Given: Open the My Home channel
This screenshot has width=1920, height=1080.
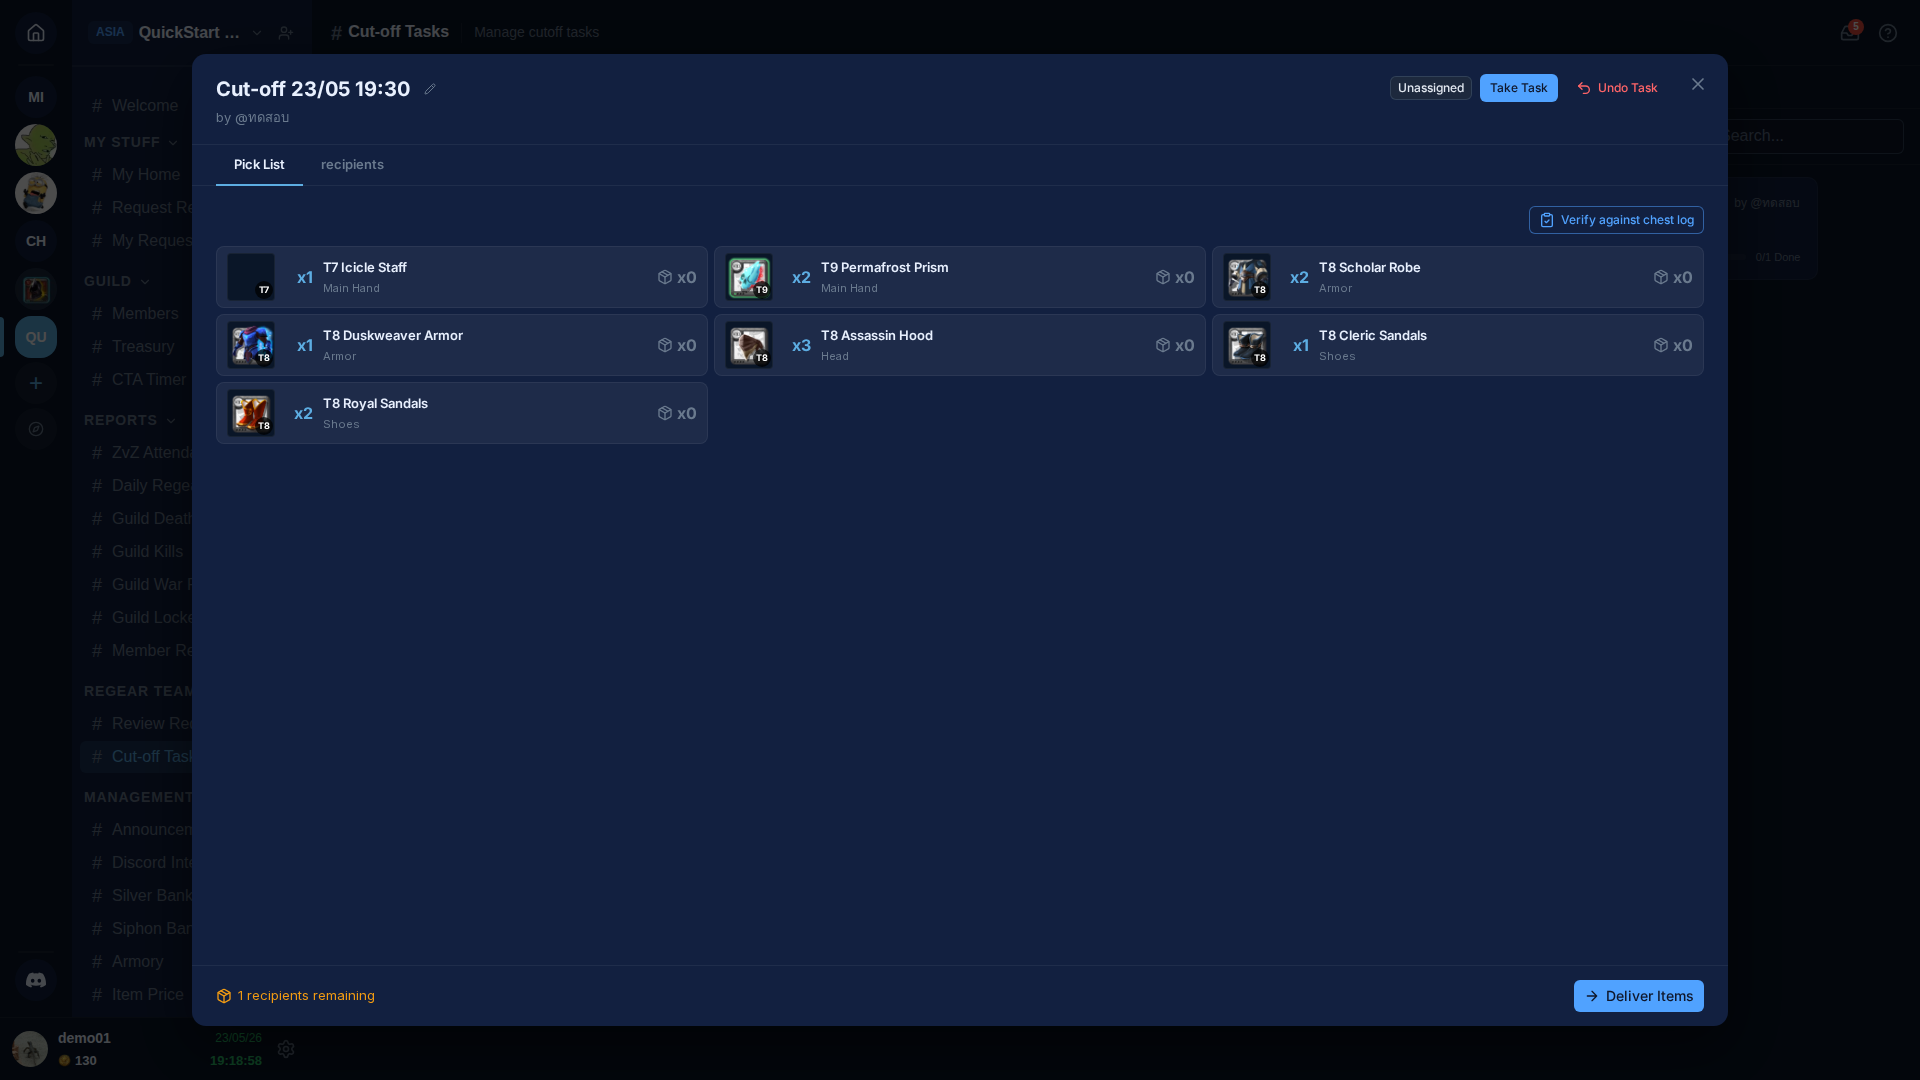Looking at the screenshot, I should pyautogui.click(x=136, y=175).
